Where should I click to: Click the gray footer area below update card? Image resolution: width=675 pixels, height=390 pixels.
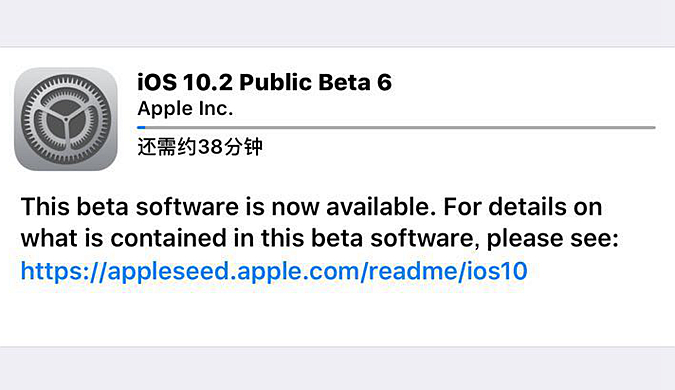tap(338, 368)
